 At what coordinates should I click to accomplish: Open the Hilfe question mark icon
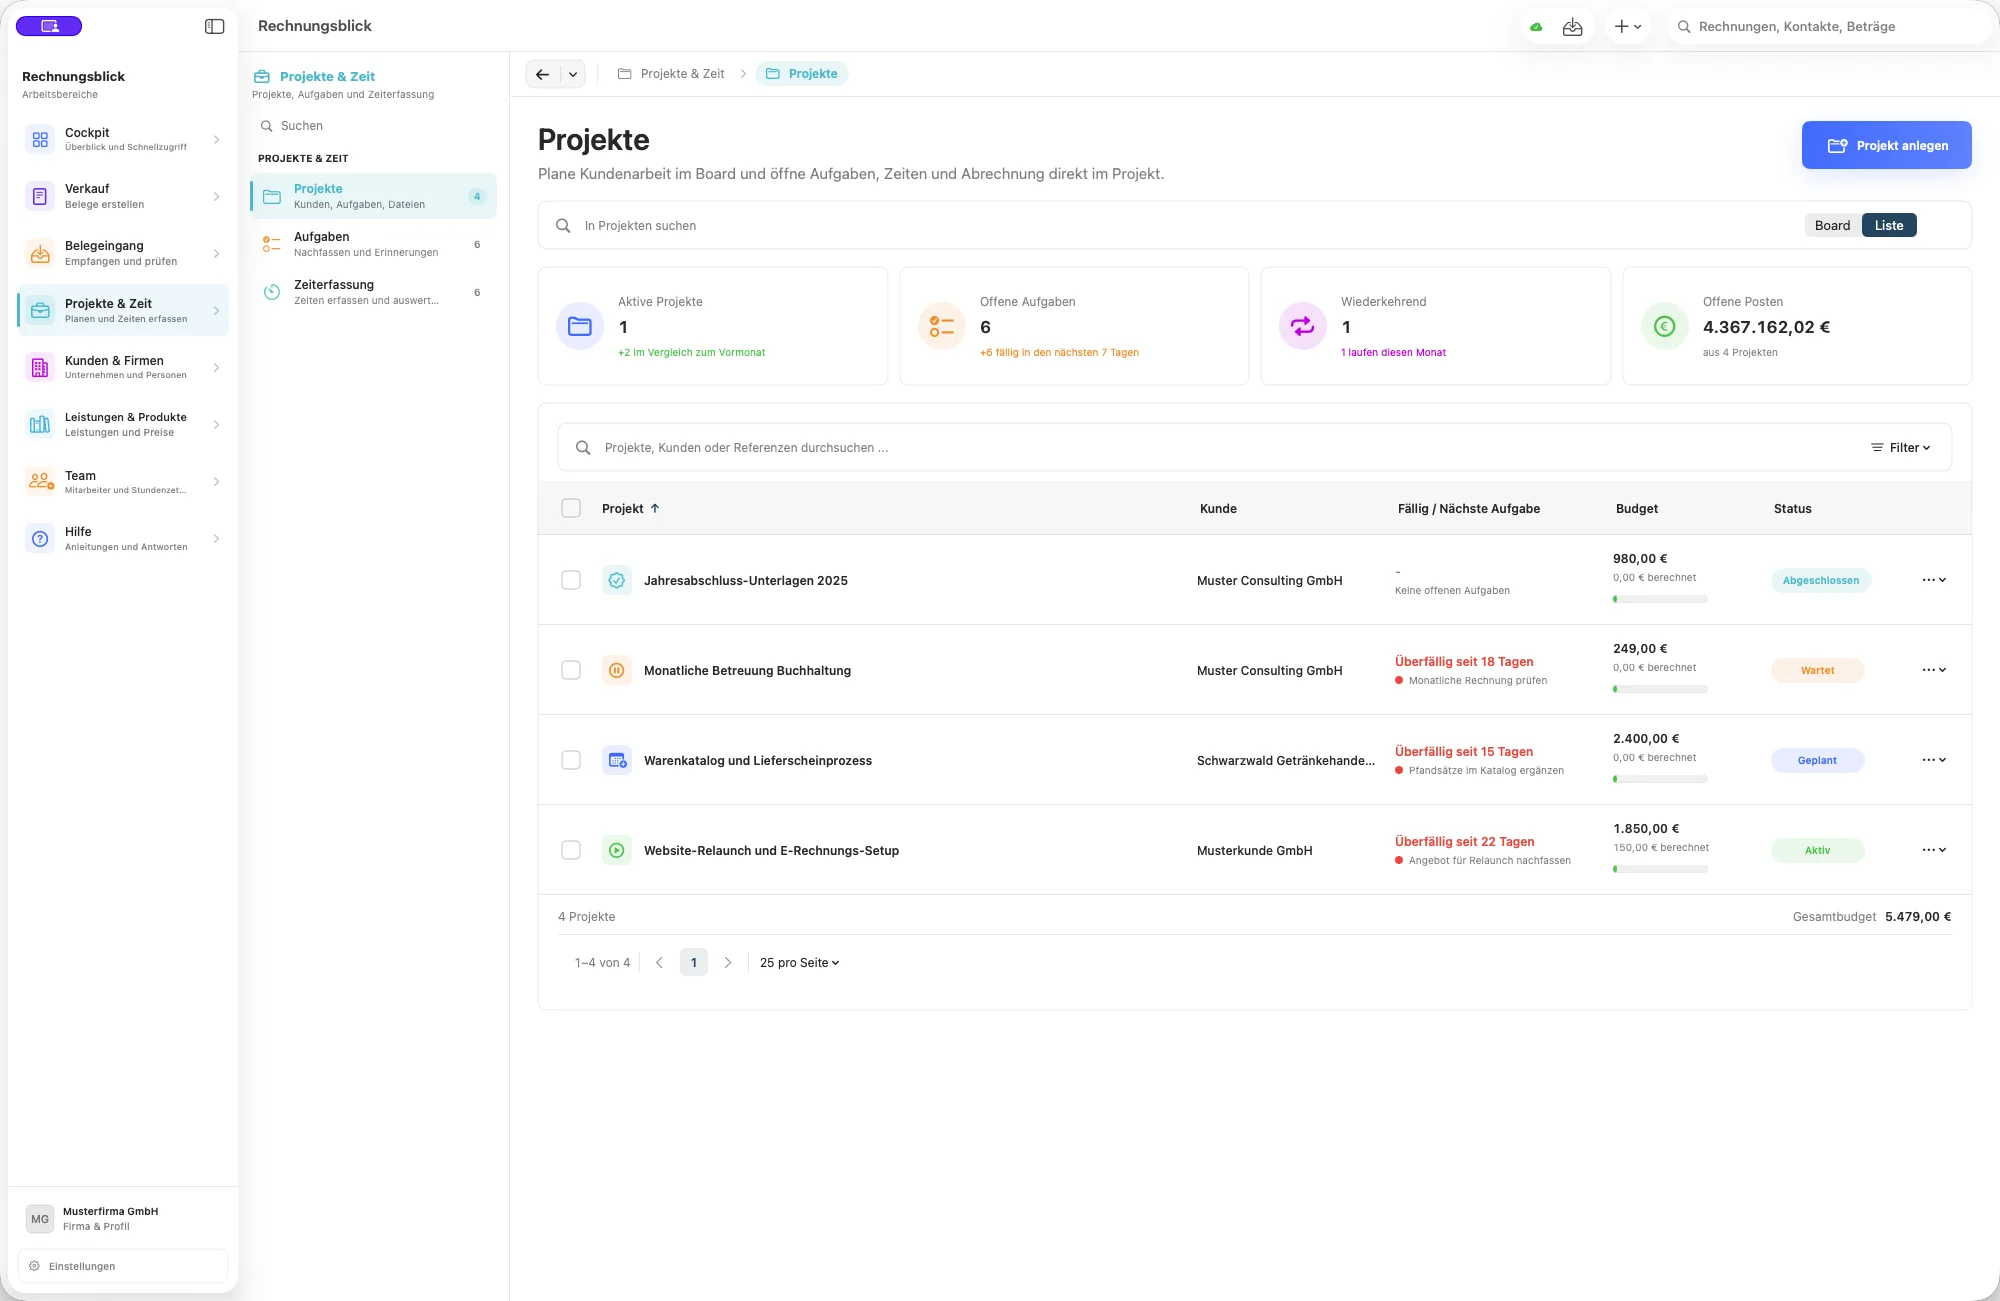coord(40,539)
